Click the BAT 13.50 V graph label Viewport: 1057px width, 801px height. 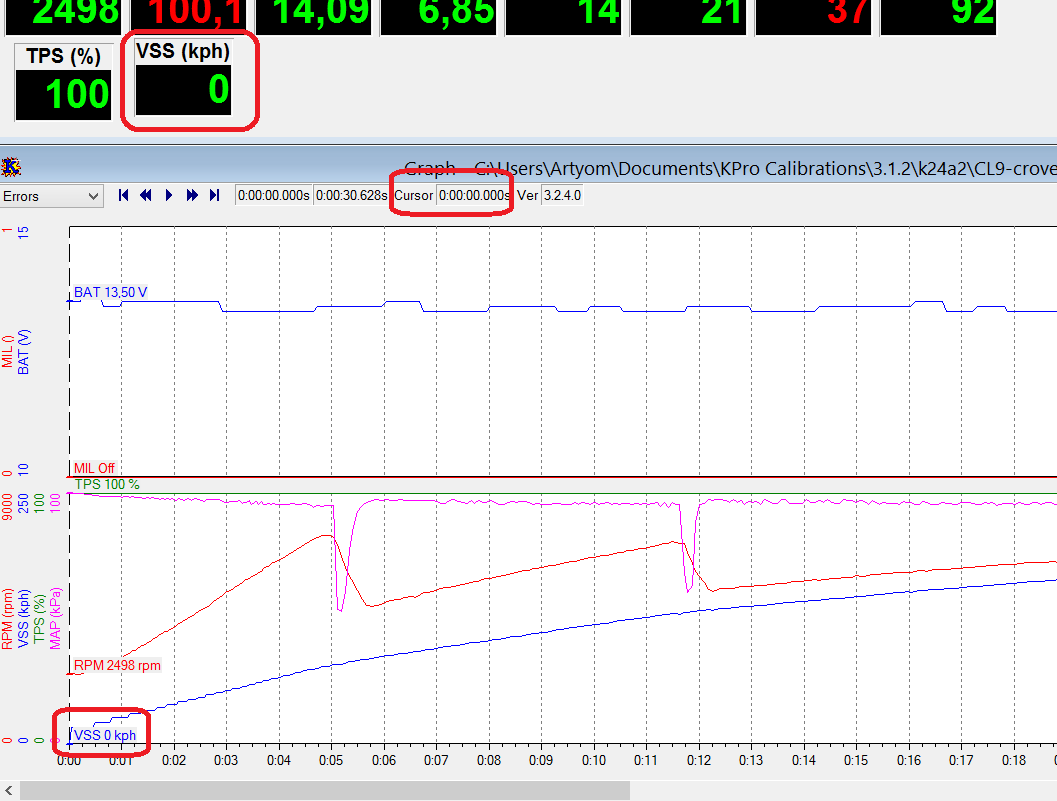point(110,292)
